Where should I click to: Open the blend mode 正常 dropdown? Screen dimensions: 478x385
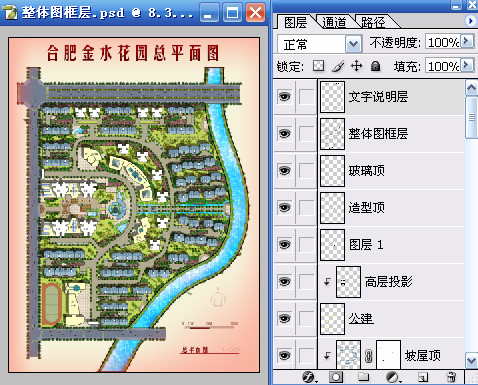pyautogui.click(x=353, y=44)
